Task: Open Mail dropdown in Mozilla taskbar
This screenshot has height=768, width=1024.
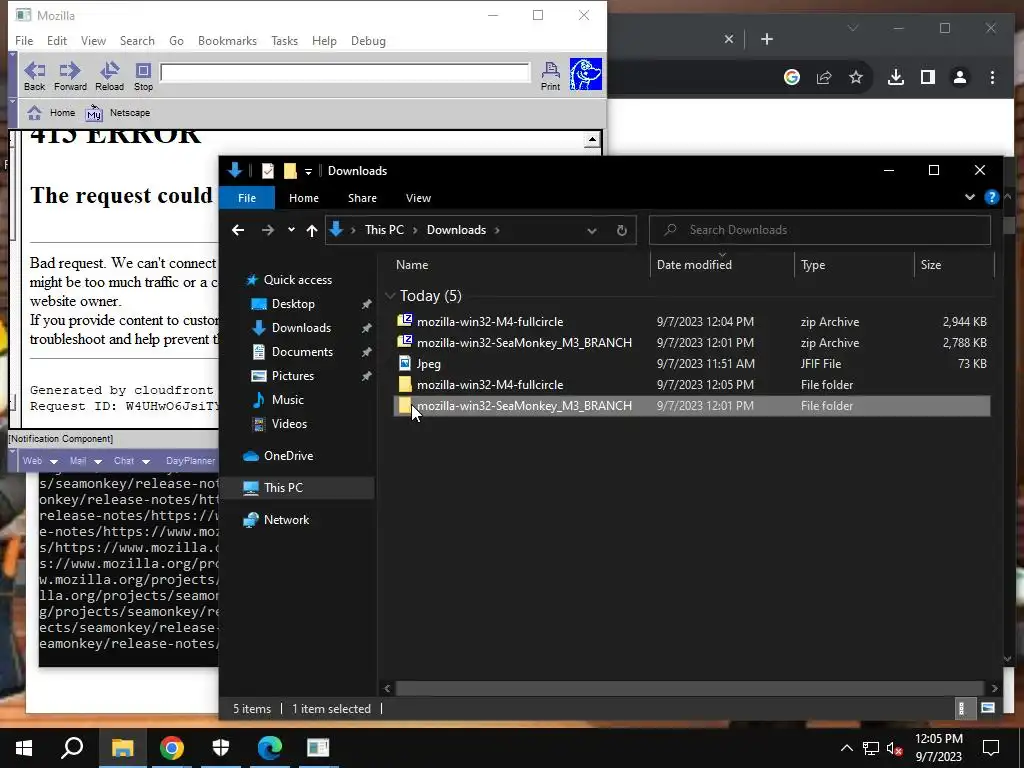Action: click(x=86, y=460)
